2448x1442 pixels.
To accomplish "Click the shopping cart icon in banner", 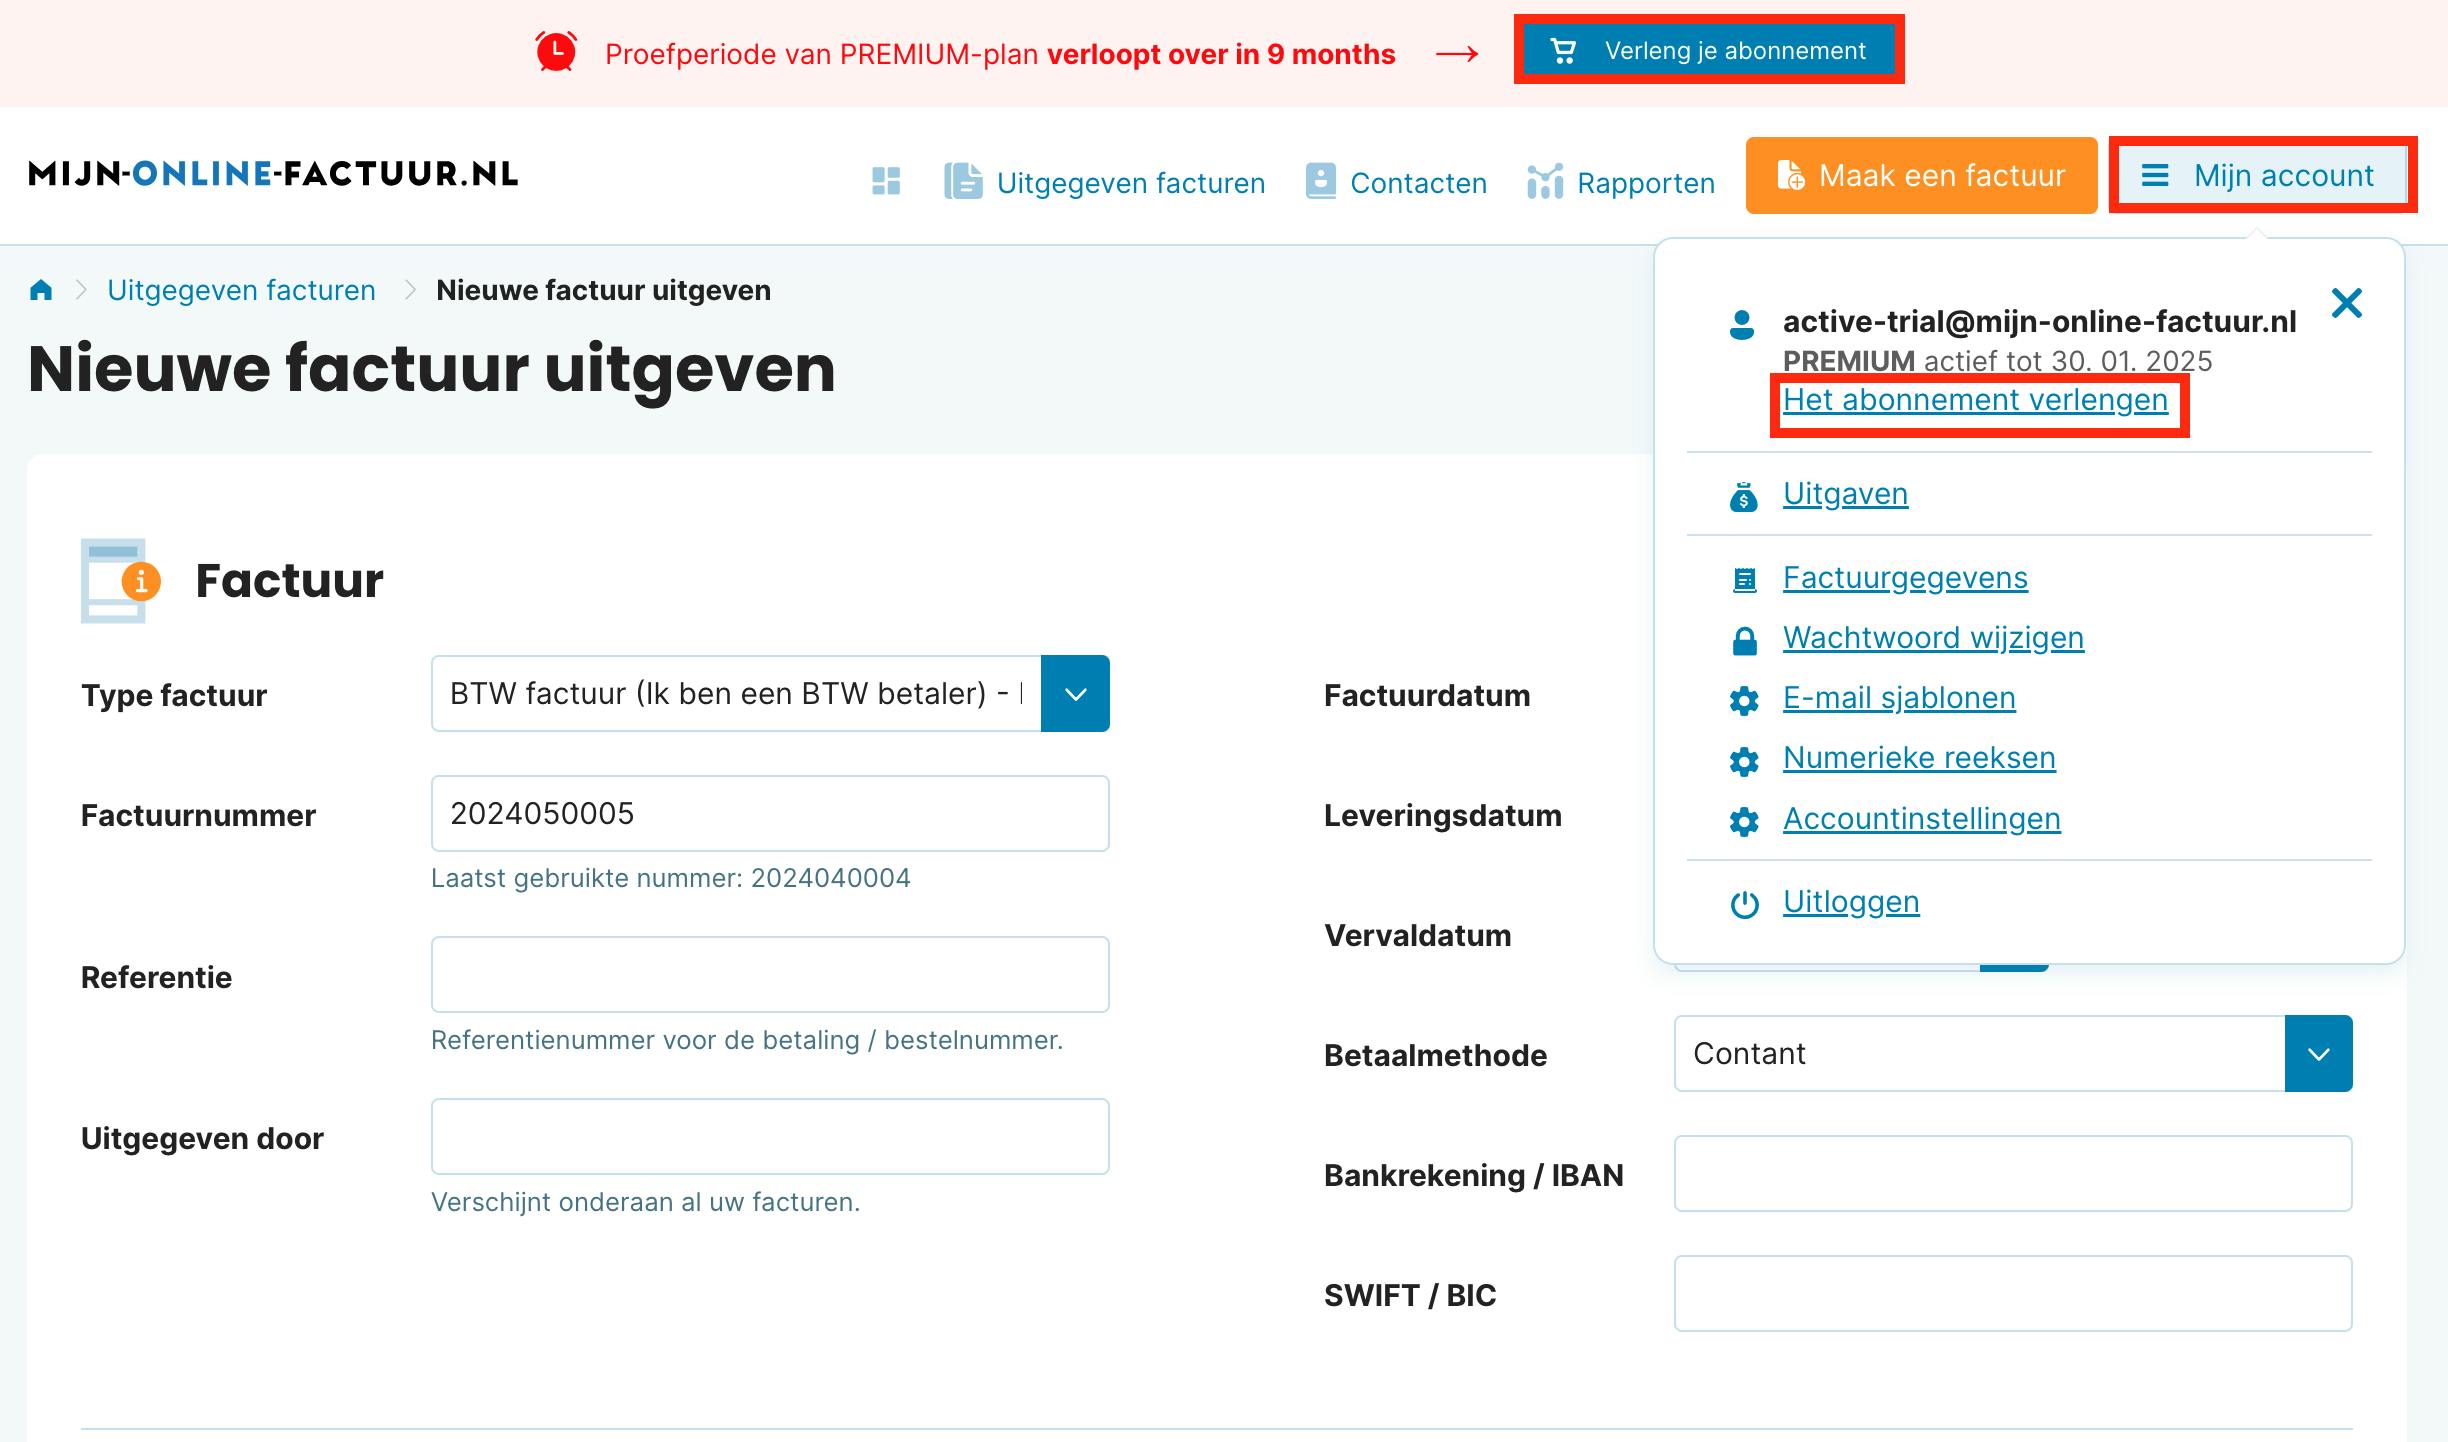I will point(1563,51).
